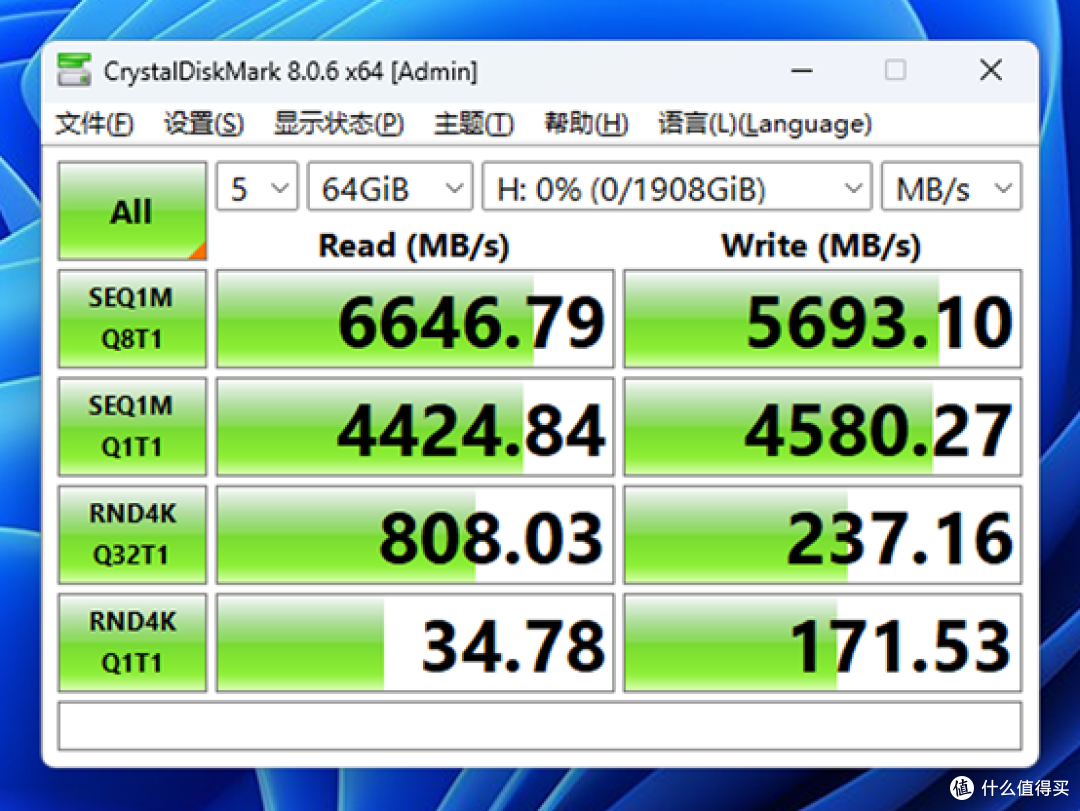The image size is (1080, 811).
Task: Maximize the CrystalDiskMark window
Action: [895, 70]
